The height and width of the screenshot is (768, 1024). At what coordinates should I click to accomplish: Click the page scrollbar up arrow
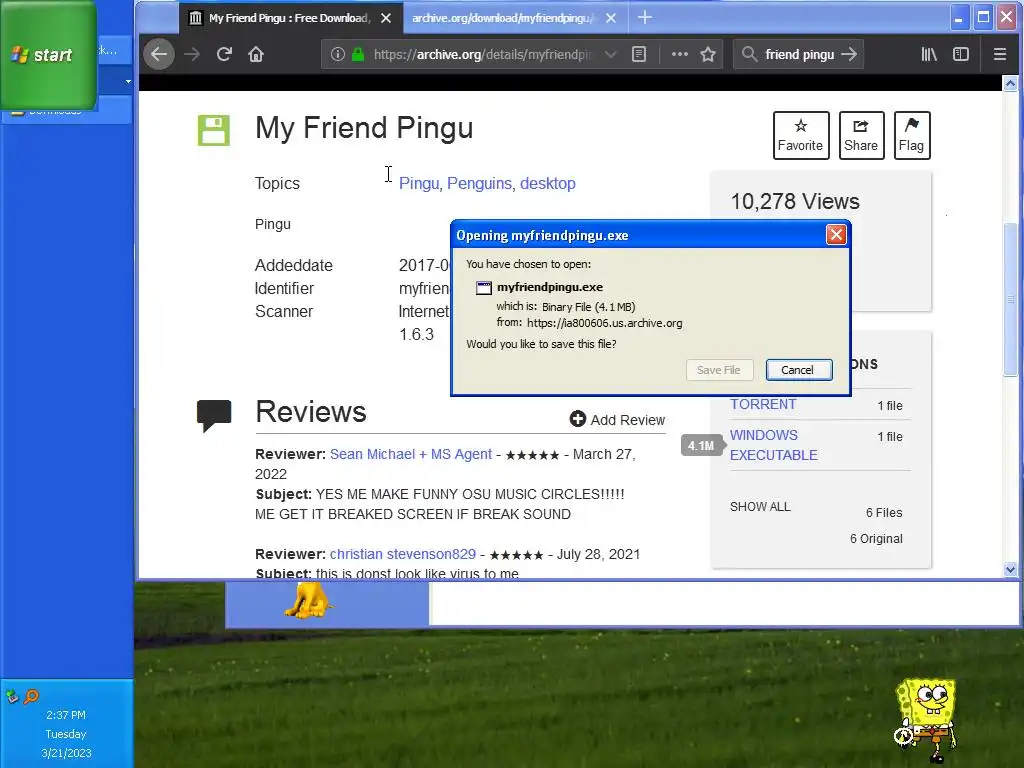coord(1010,84)
